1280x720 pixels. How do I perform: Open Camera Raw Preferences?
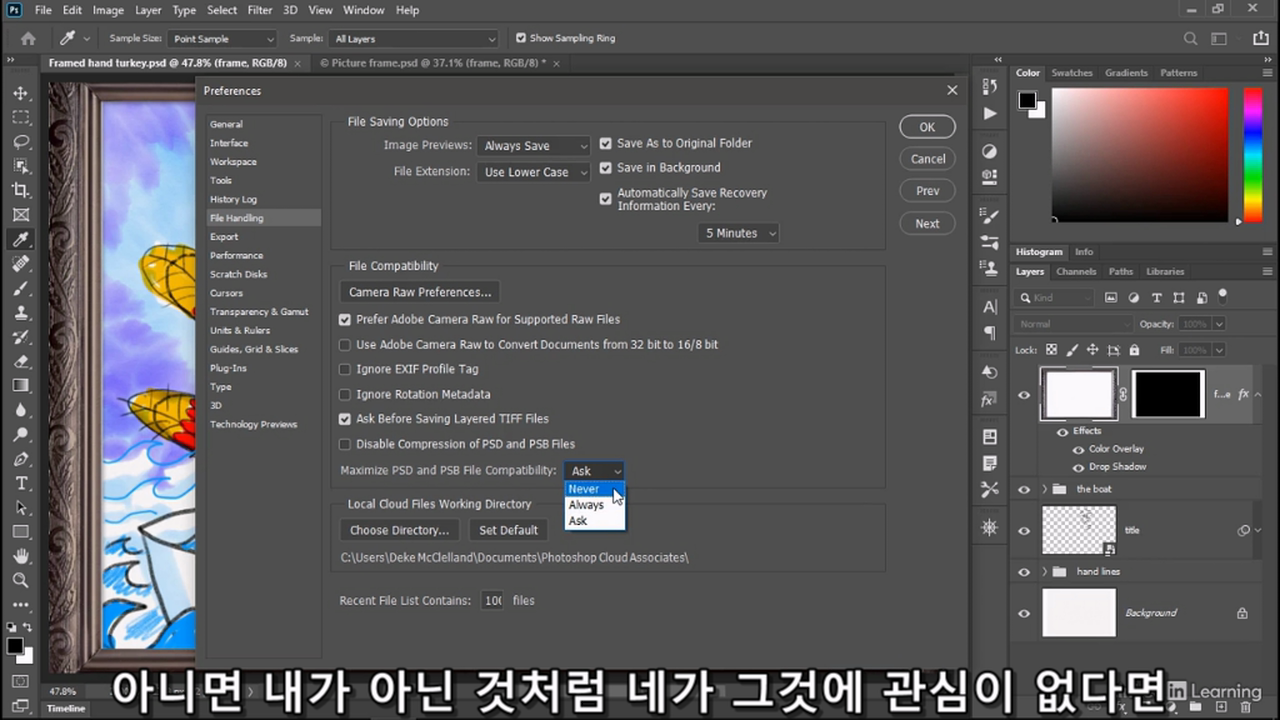click(x=420, y=293)
